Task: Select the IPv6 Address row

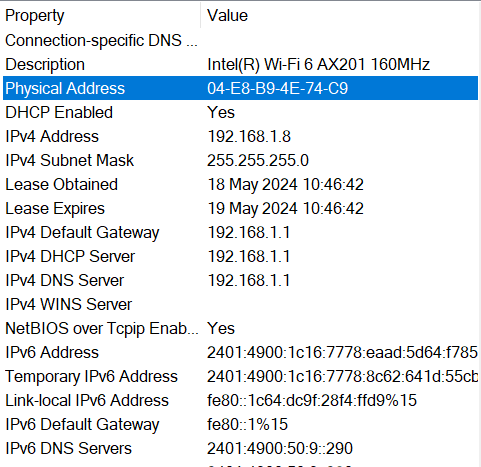Action: click(x=240, y=352)
